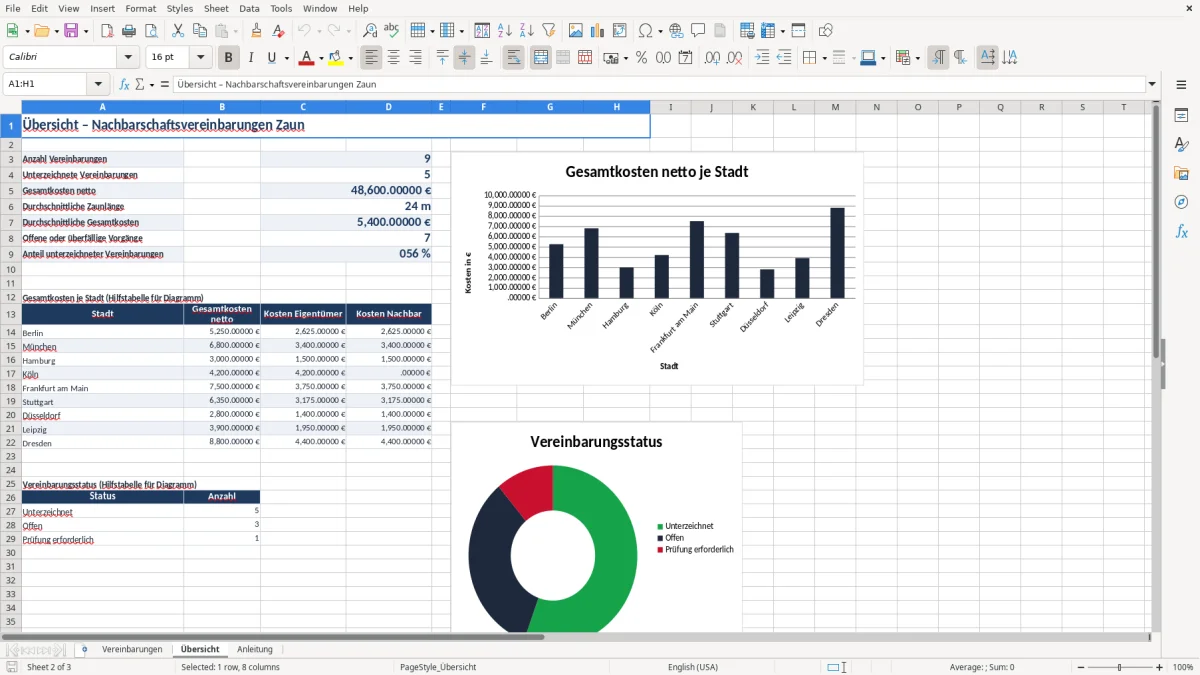Align the cell text right
This screenshot has height=675, width=1200.
tap(415, 58)
